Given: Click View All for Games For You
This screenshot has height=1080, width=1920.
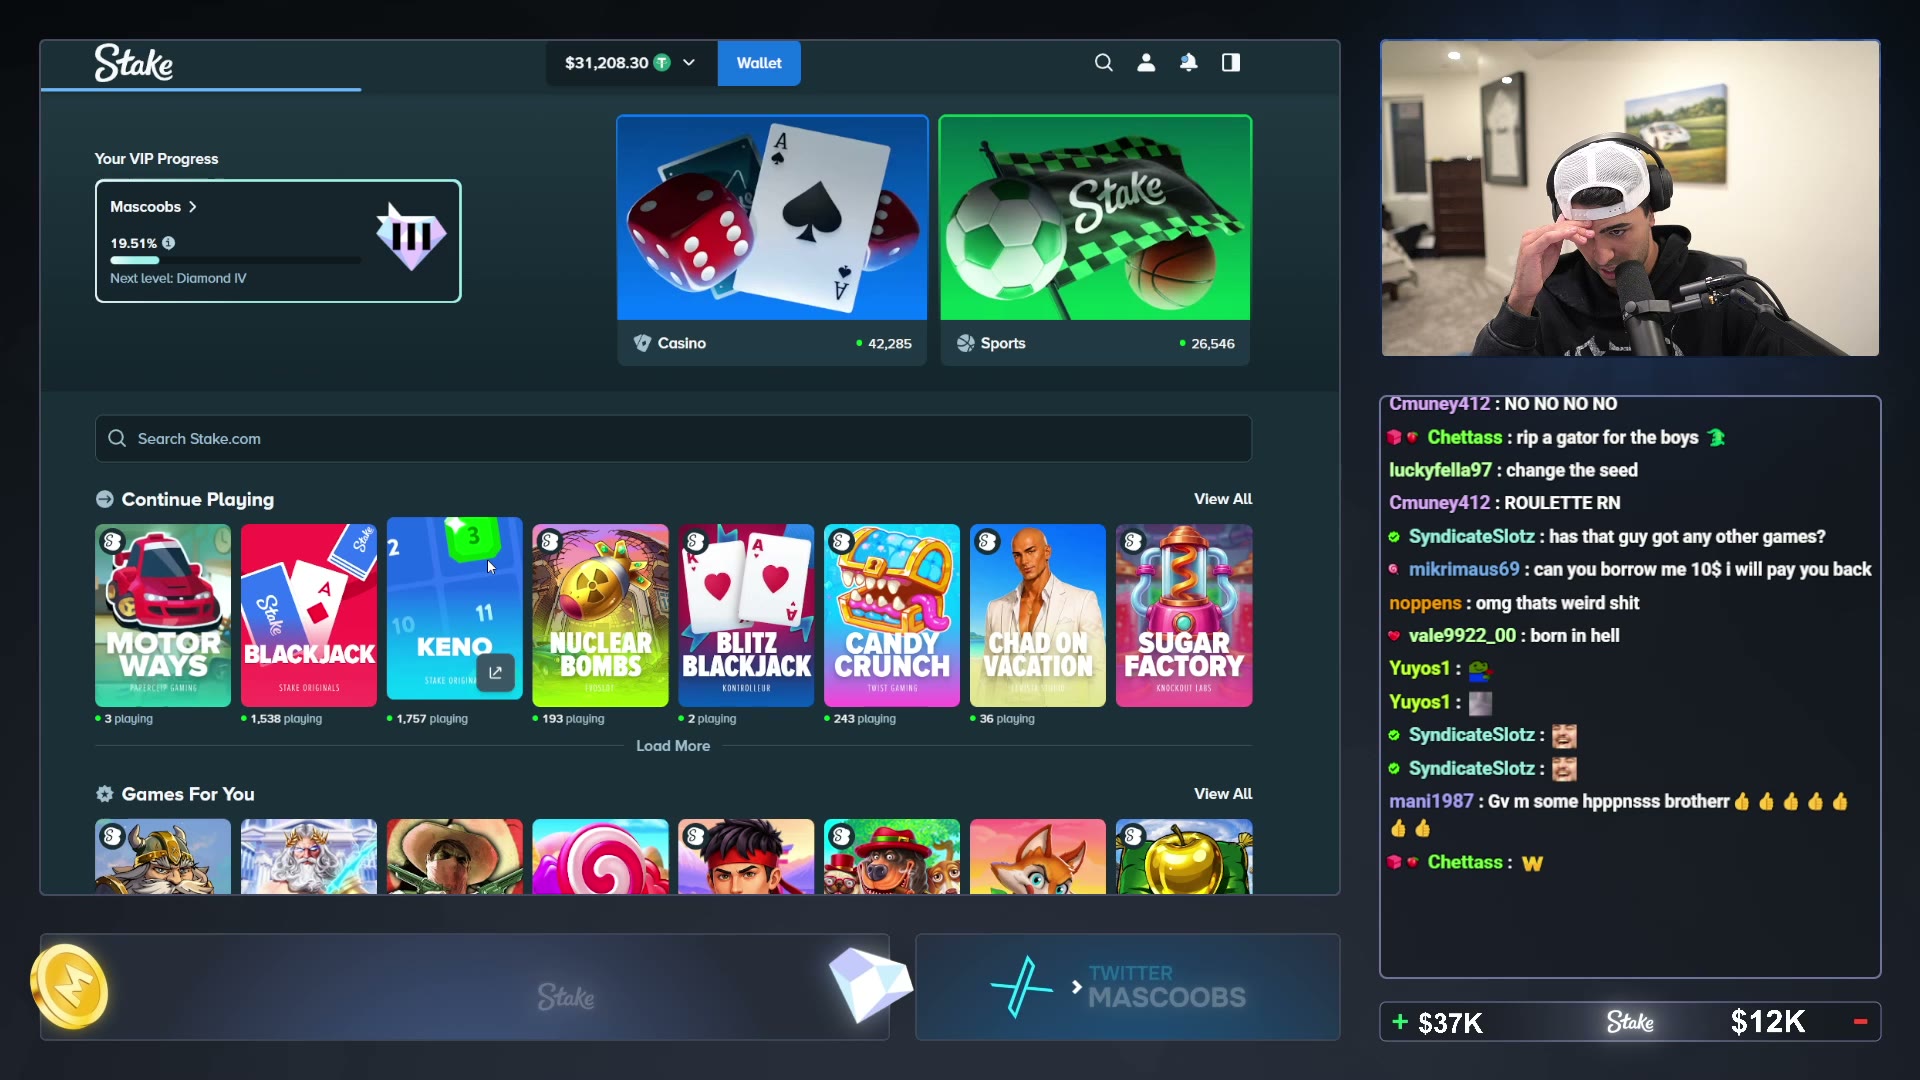Looking at the screenshot, I should coord(1223,794).
